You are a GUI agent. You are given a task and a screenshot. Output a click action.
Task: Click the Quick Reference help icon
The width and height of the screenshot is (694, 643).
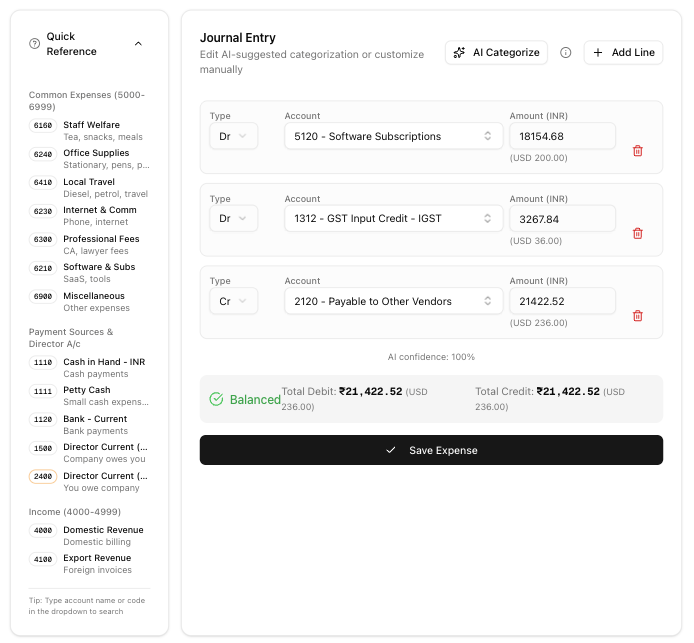coord(35,44)
